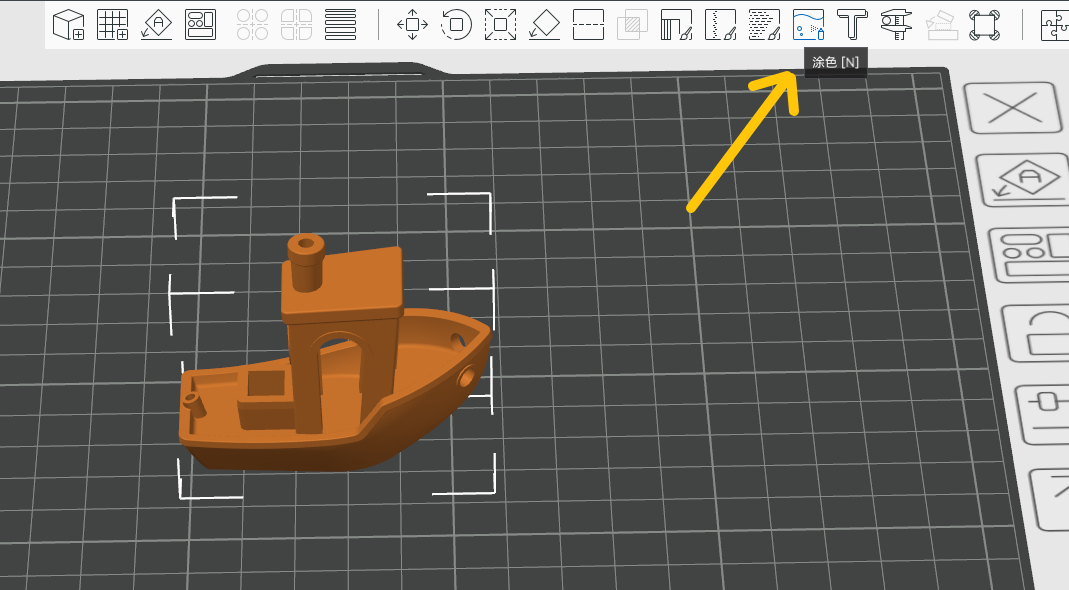Remove the plate with the X icon
This screenshot has height=590, width=1069.
coord(1014,108)
